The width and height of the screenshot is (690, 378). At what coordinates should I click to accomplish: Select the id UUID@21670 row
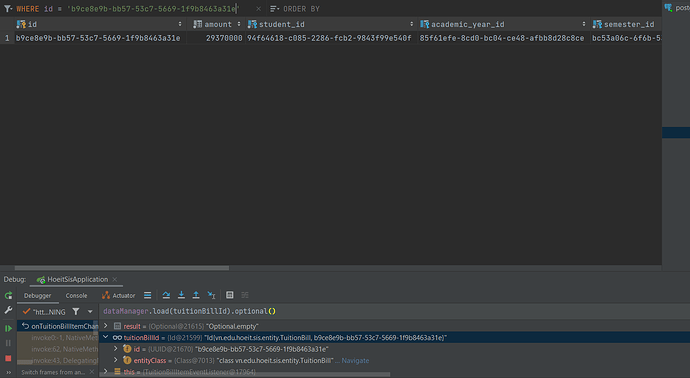coord(395,349)
